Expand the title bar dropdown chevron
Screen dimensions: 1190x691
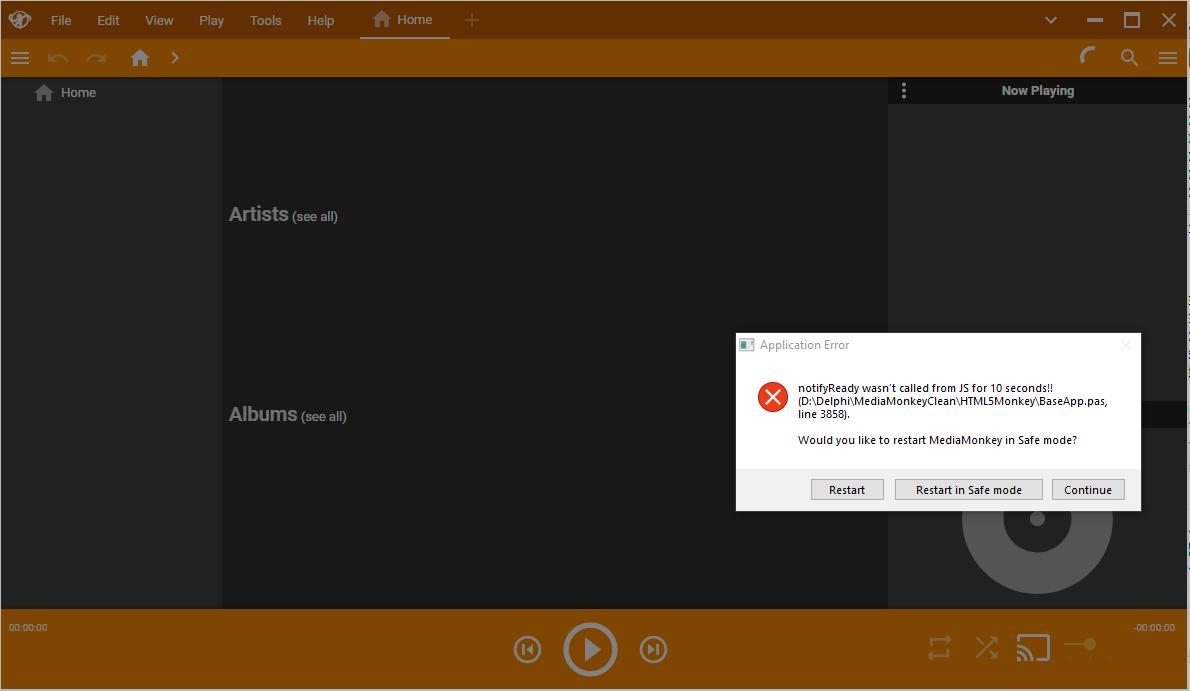click(x=1051, y=20)
